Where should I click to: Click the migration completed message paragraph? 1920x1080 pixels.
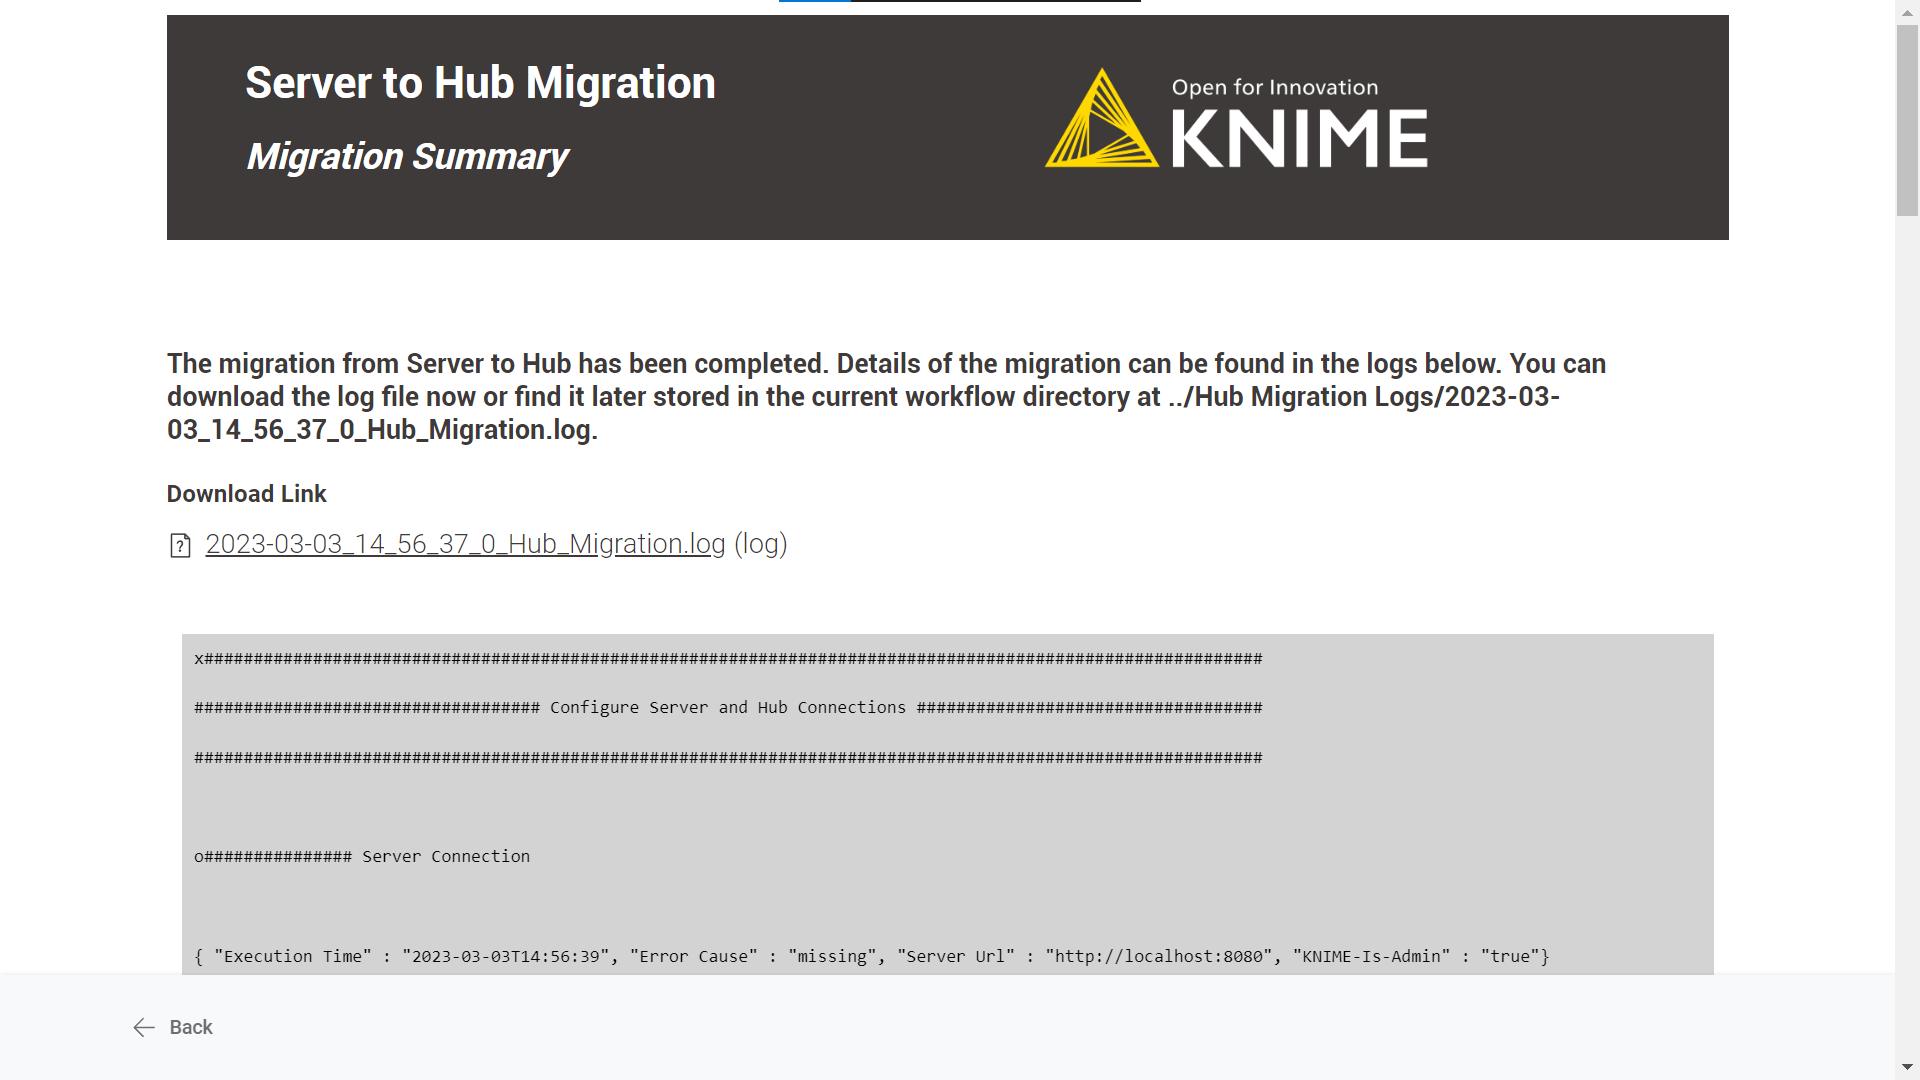coord(886,397)
